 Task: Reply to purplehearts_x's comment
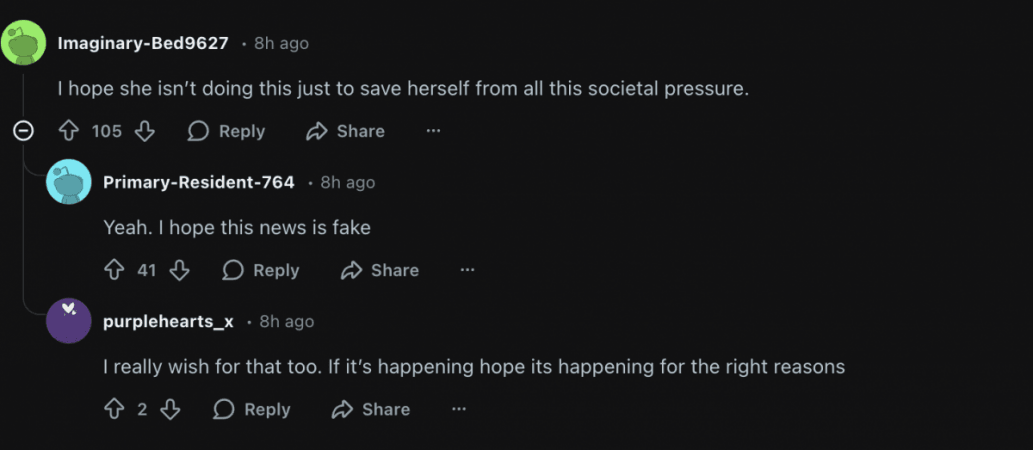pyautogui.click(x=252, y=409)
